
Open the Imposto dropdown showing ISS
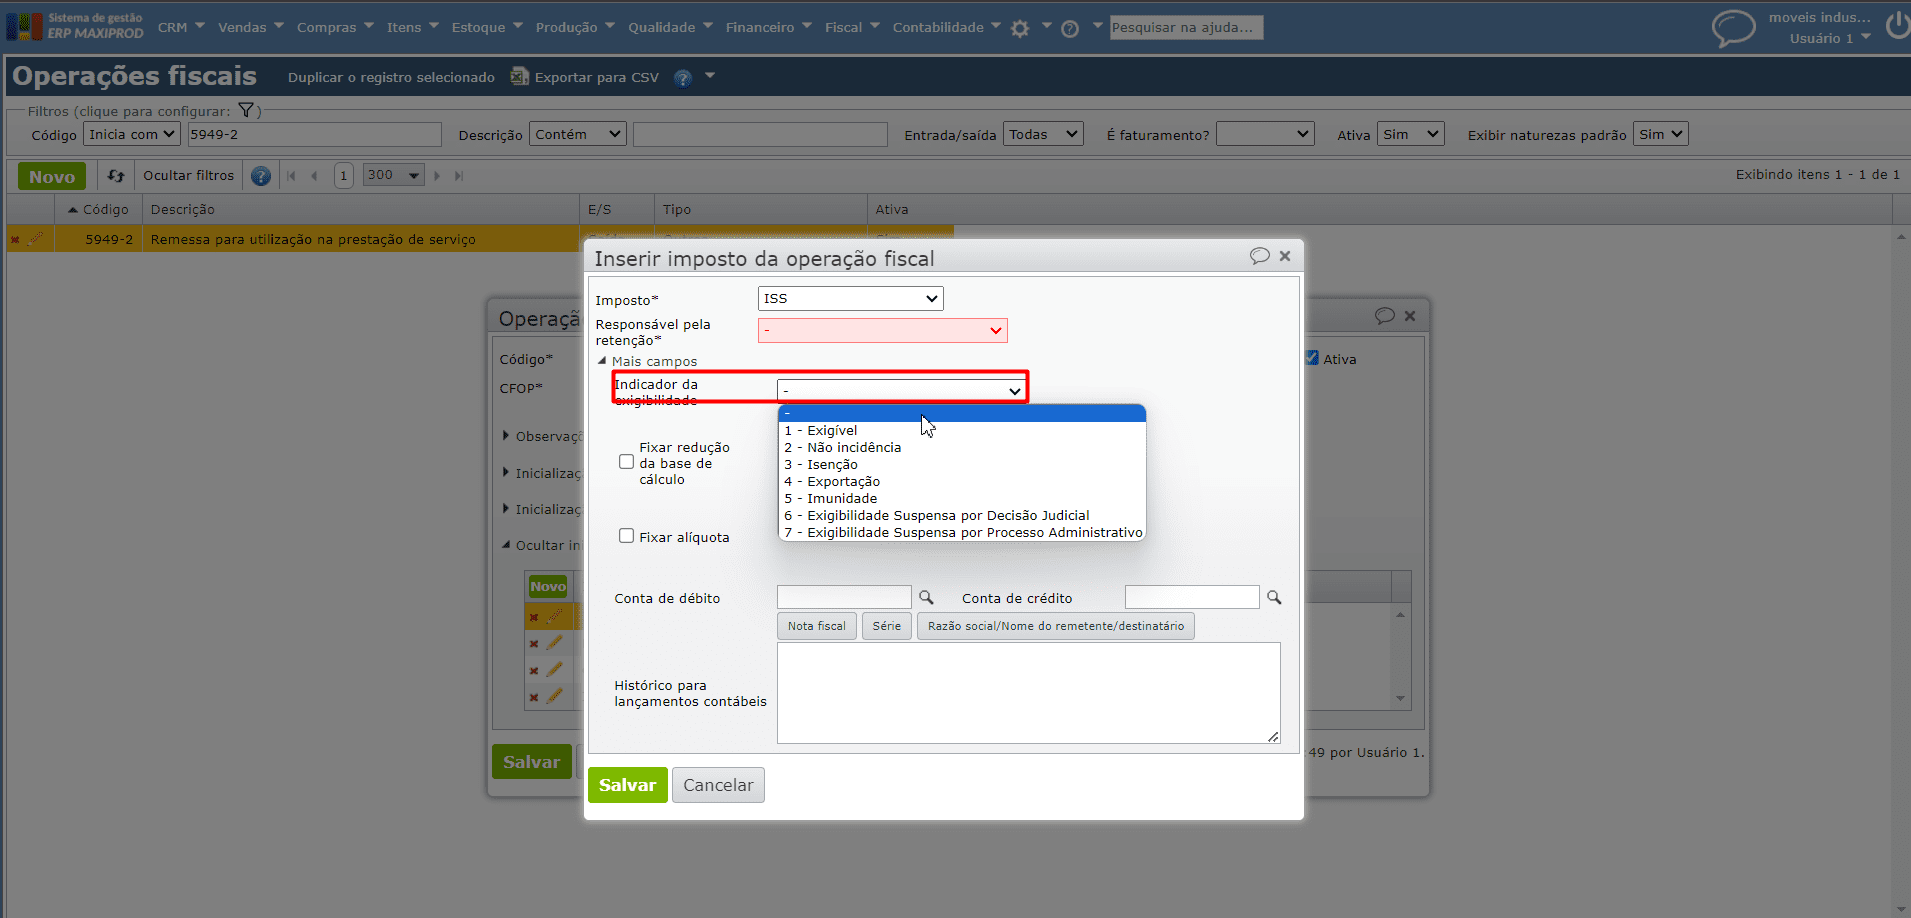(850, 298)
